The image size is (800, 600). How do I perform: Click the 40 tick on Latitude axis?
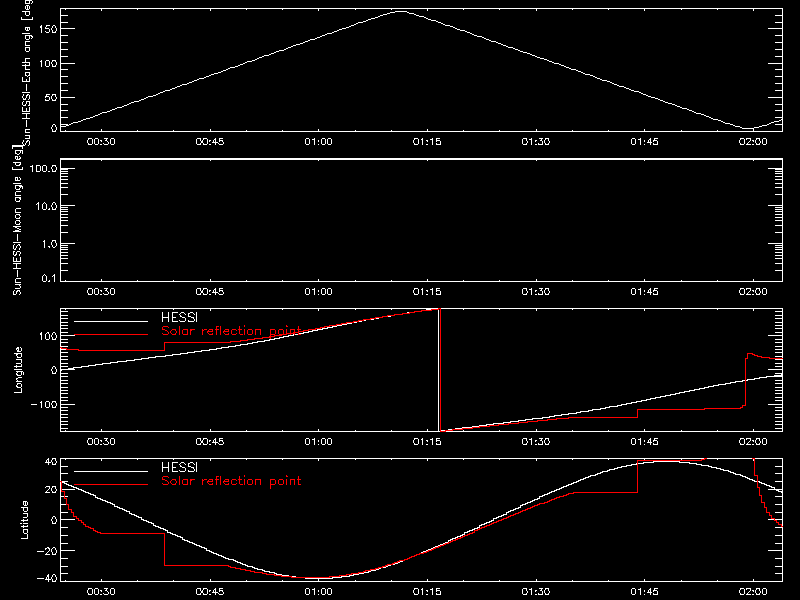coord(51,462)
